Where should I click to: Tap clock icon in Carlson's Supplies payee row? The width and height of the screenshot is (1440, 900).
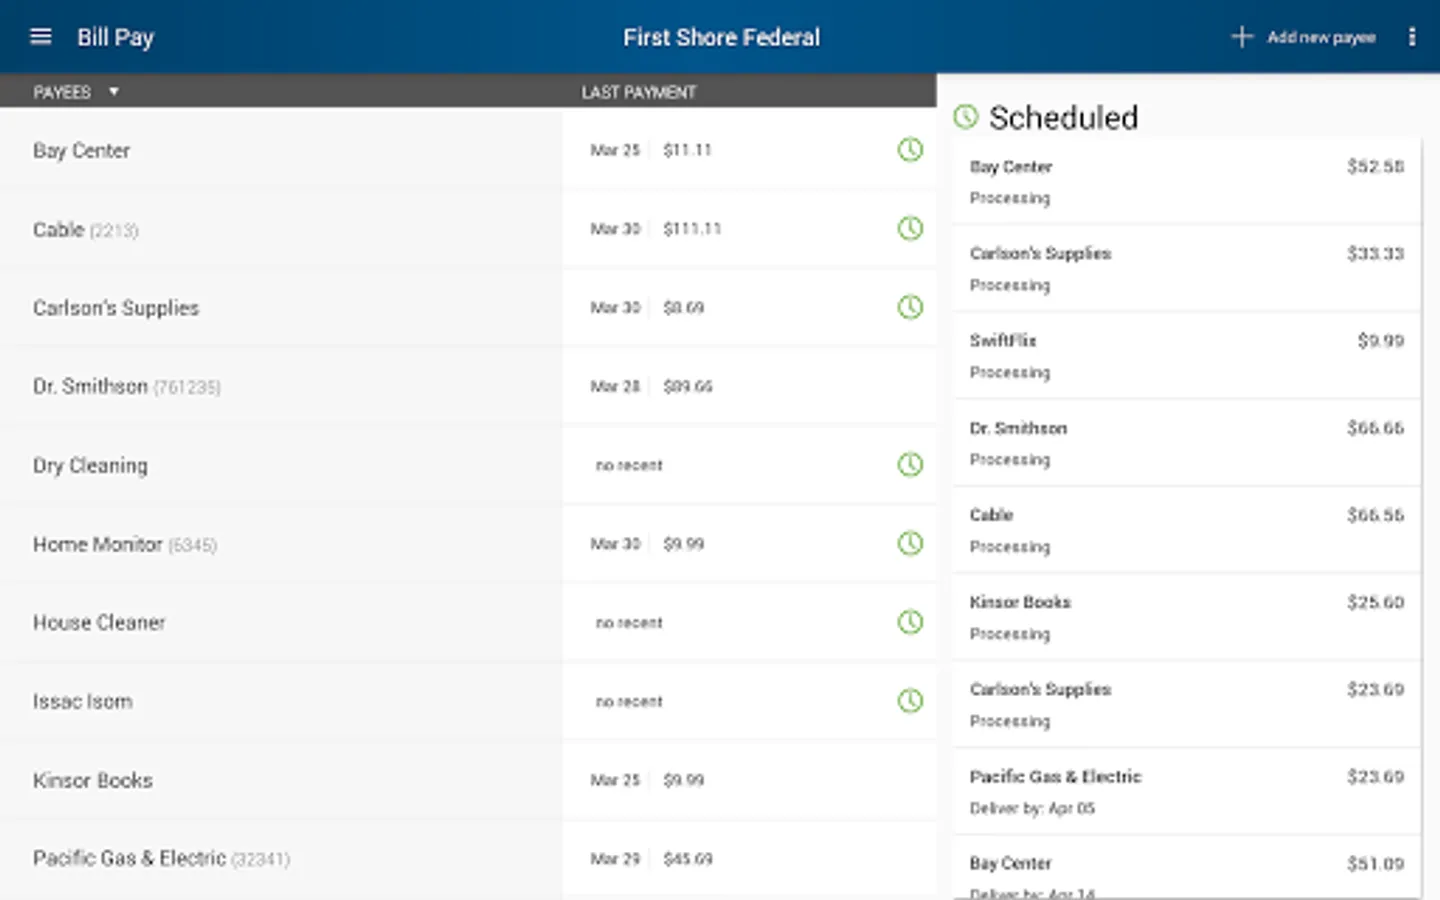tap(910, 307)
